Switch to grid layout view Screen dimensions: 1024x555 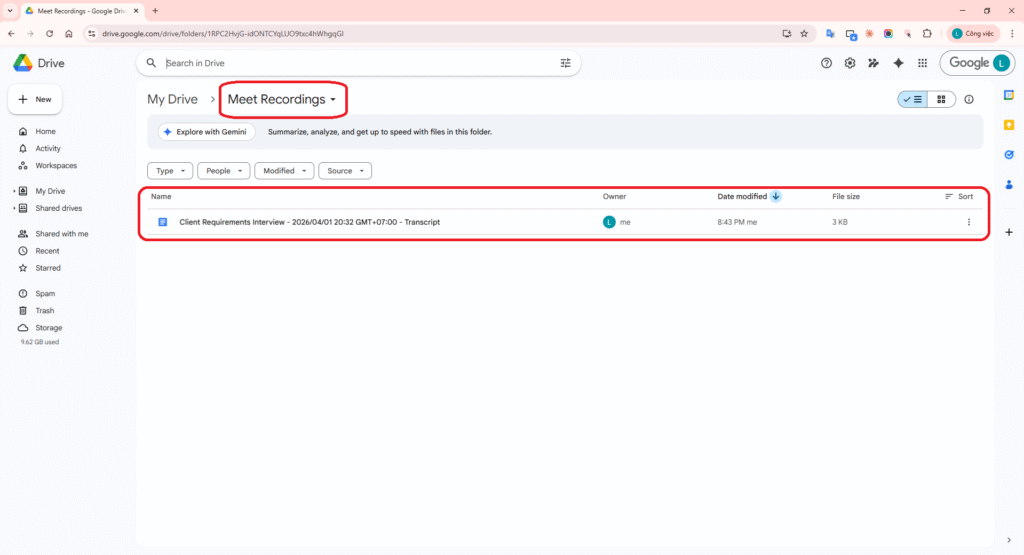click(941, 100)
